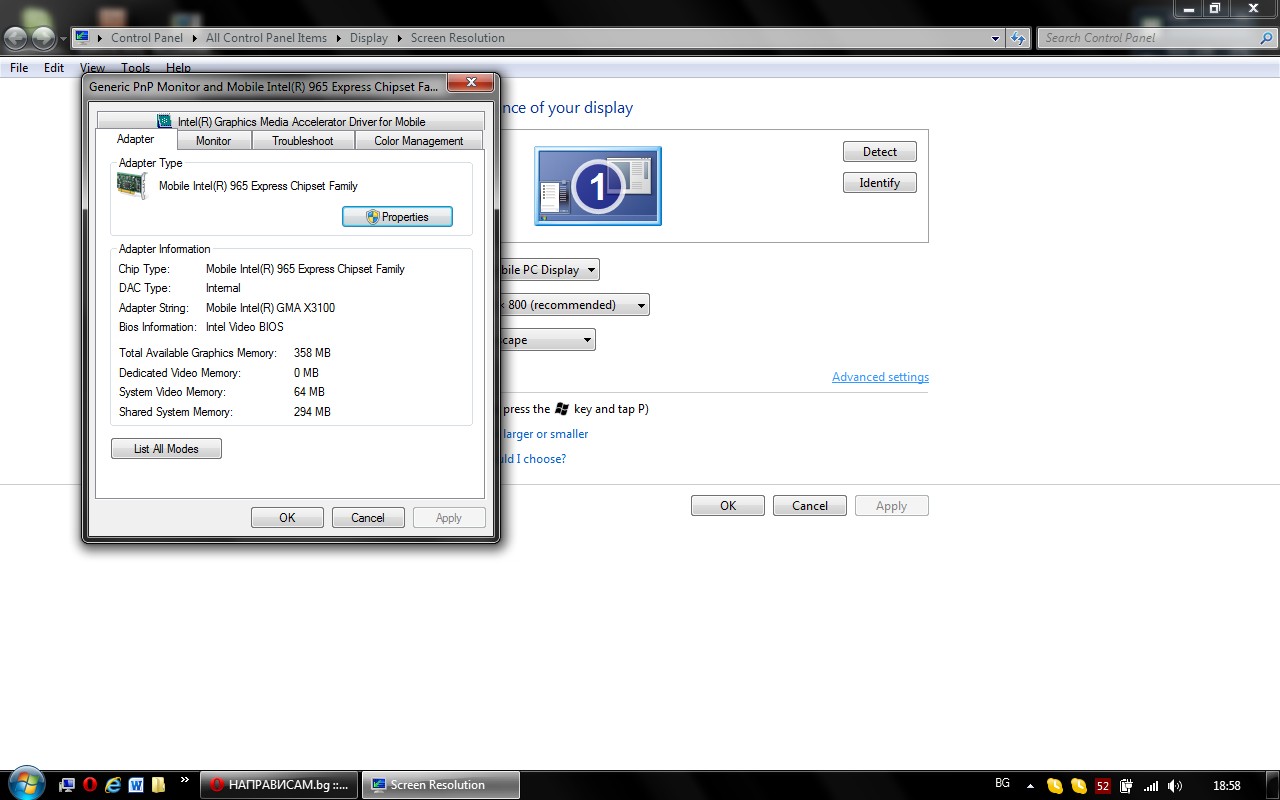Click OK in the Screen Resolution window
The height and width of the screenshot is (800, 1280).
coord(728,506)
